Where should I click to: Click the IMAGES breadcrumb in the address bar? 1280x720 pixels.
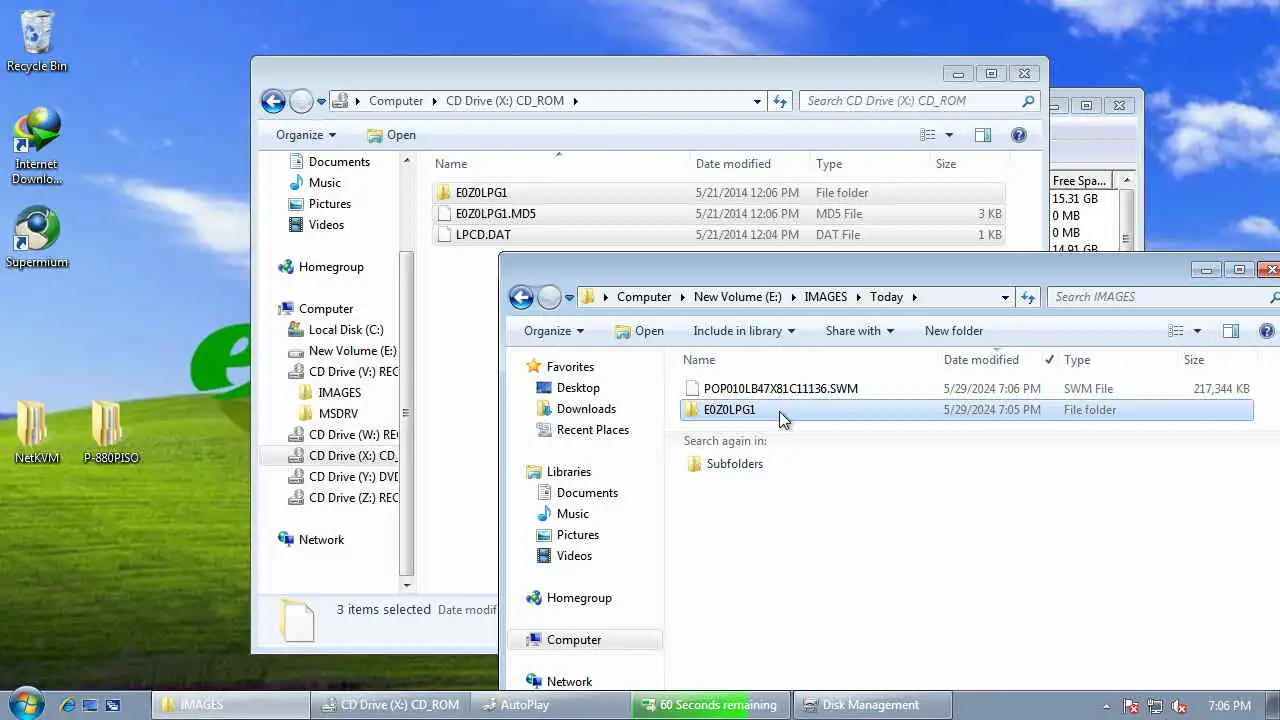coord(825,297)
